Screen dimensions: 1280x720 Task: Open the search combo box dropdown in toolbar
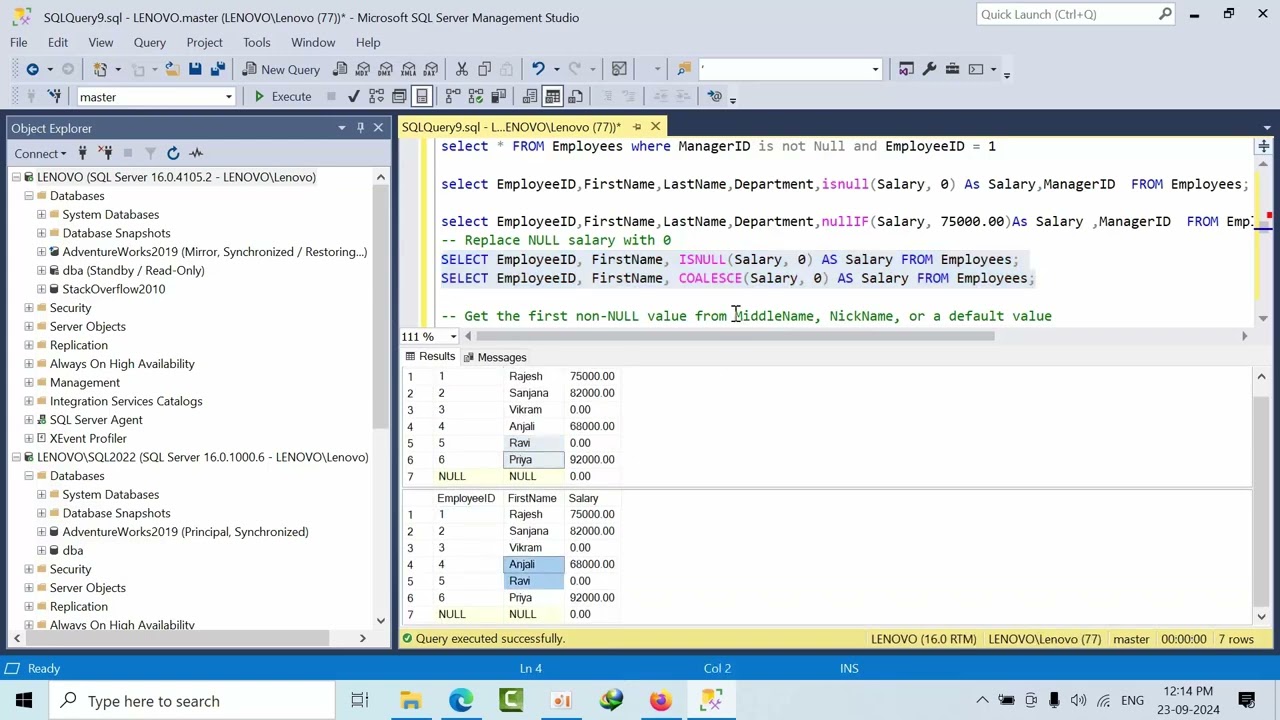click(x=875, y=69)
